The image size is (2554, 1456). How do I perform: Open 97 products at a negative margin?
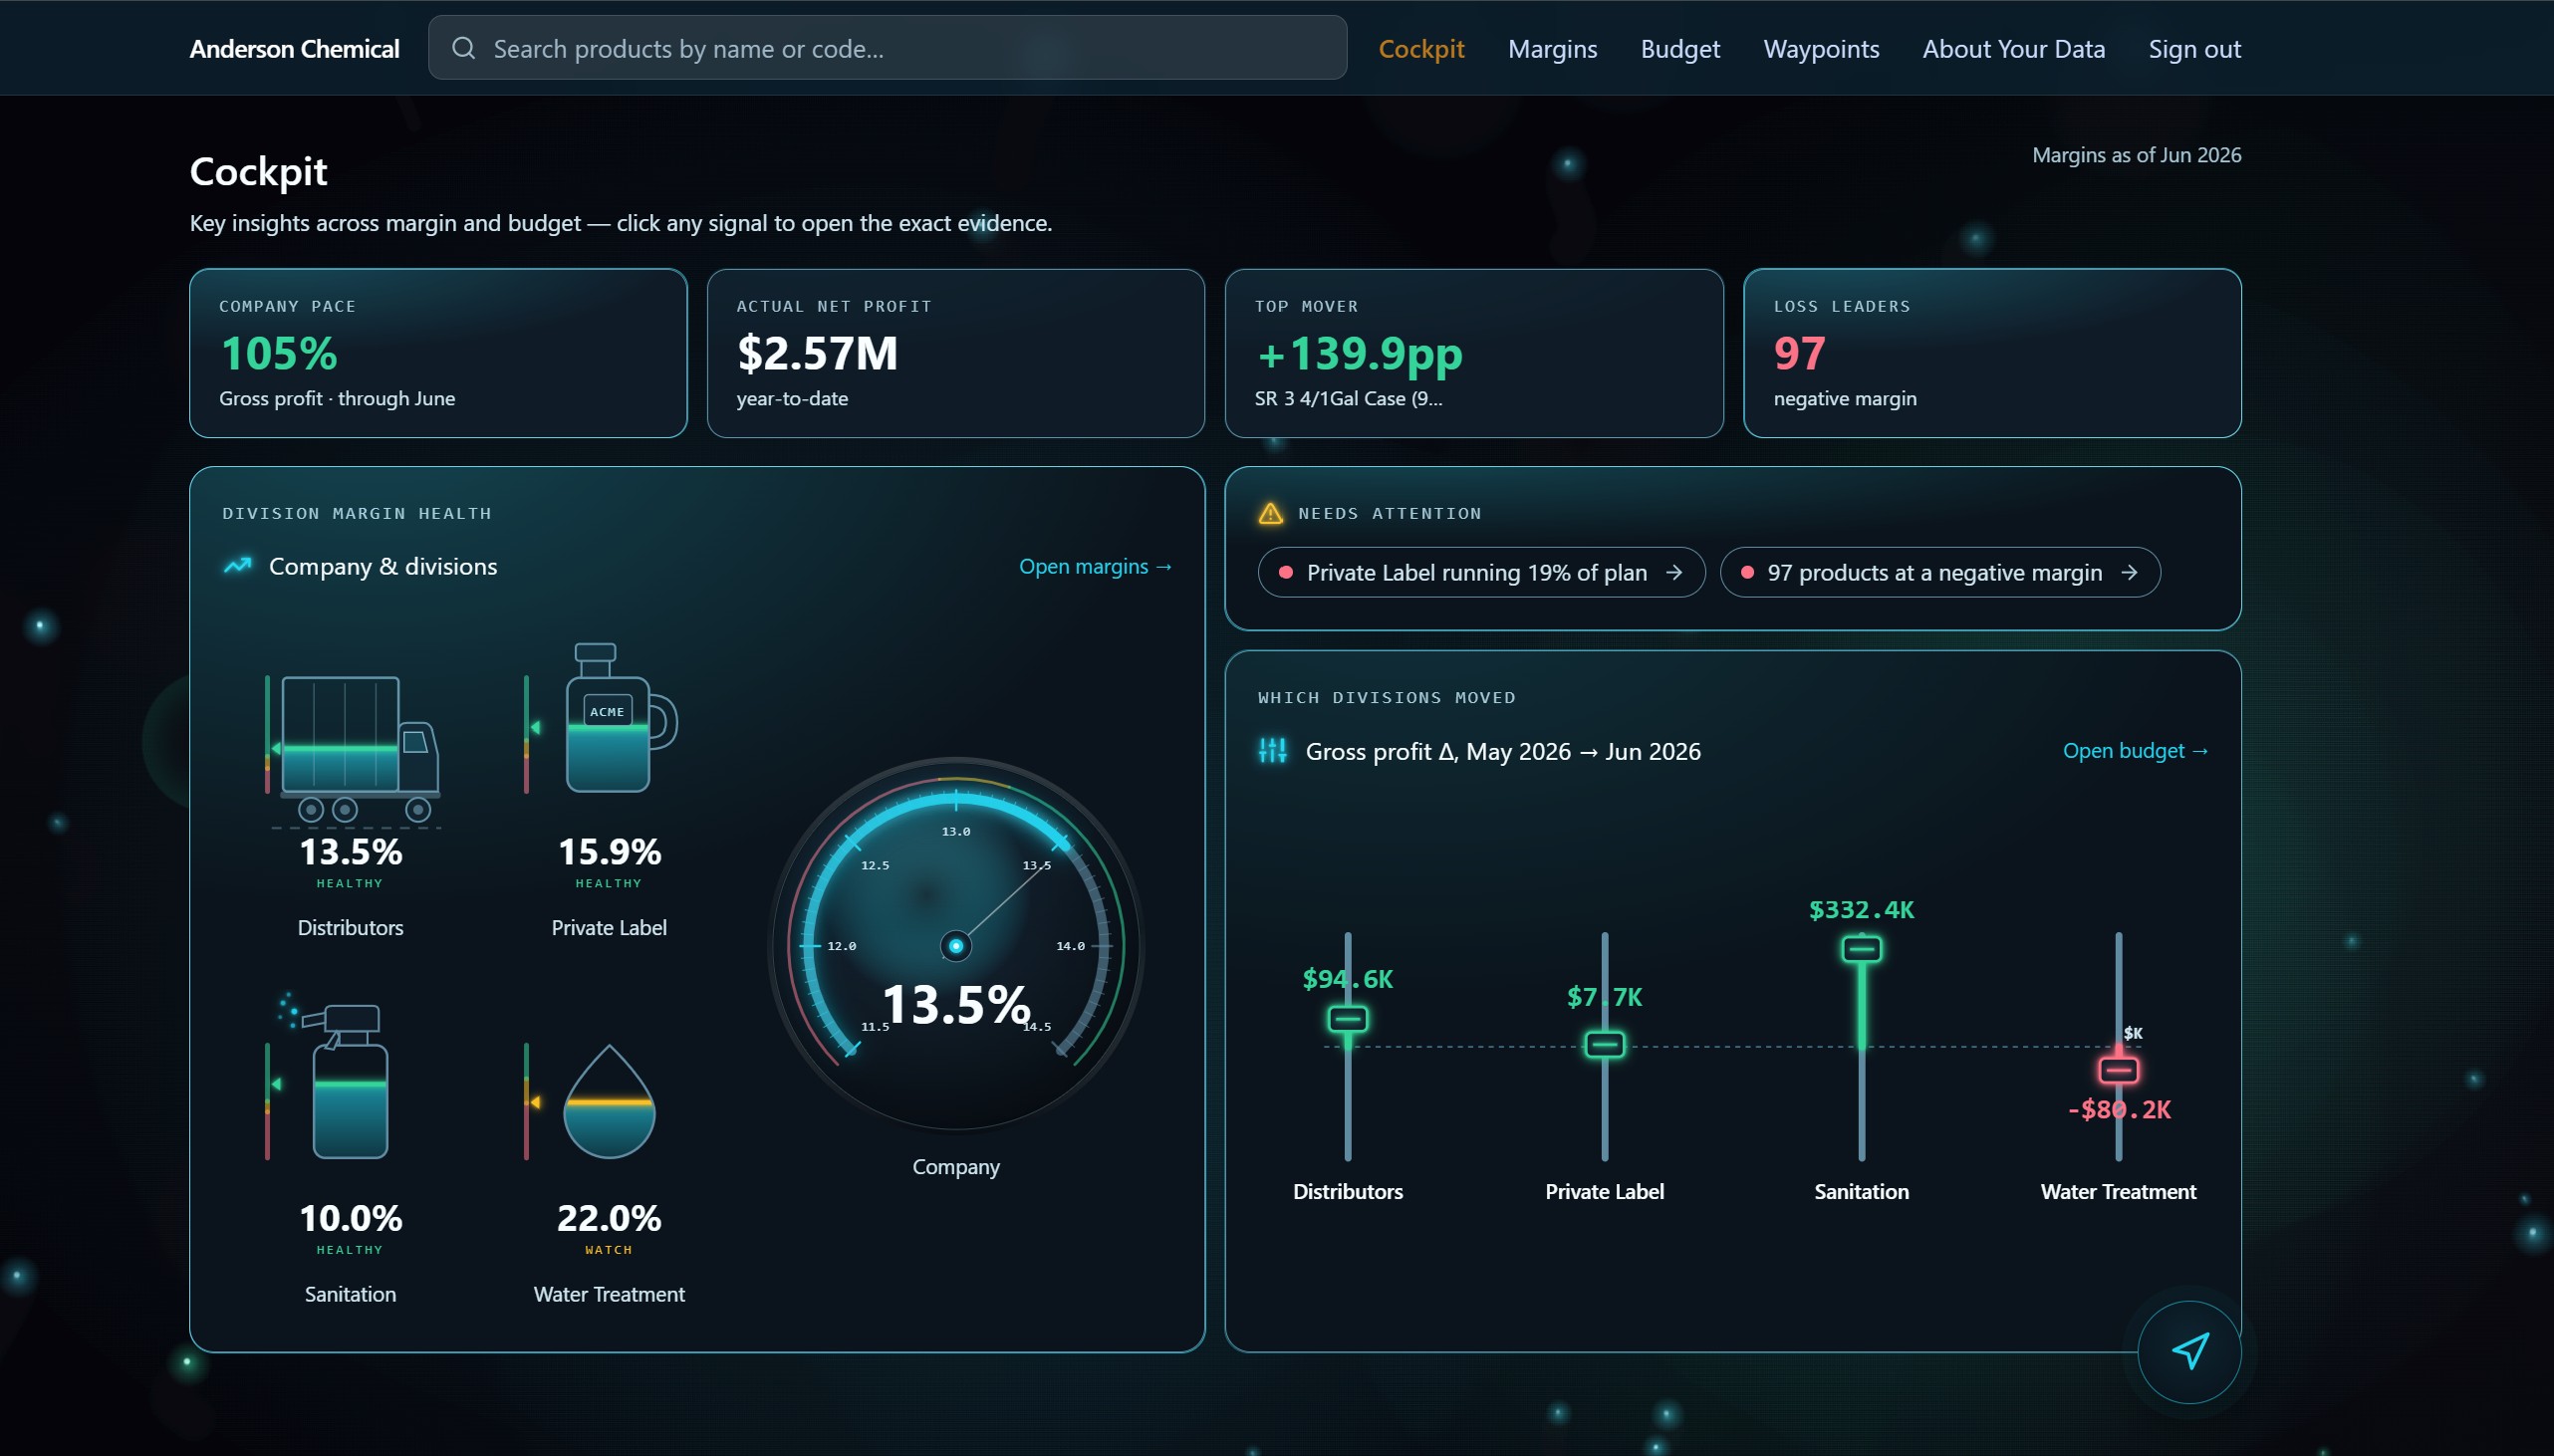click(1940, 572)
